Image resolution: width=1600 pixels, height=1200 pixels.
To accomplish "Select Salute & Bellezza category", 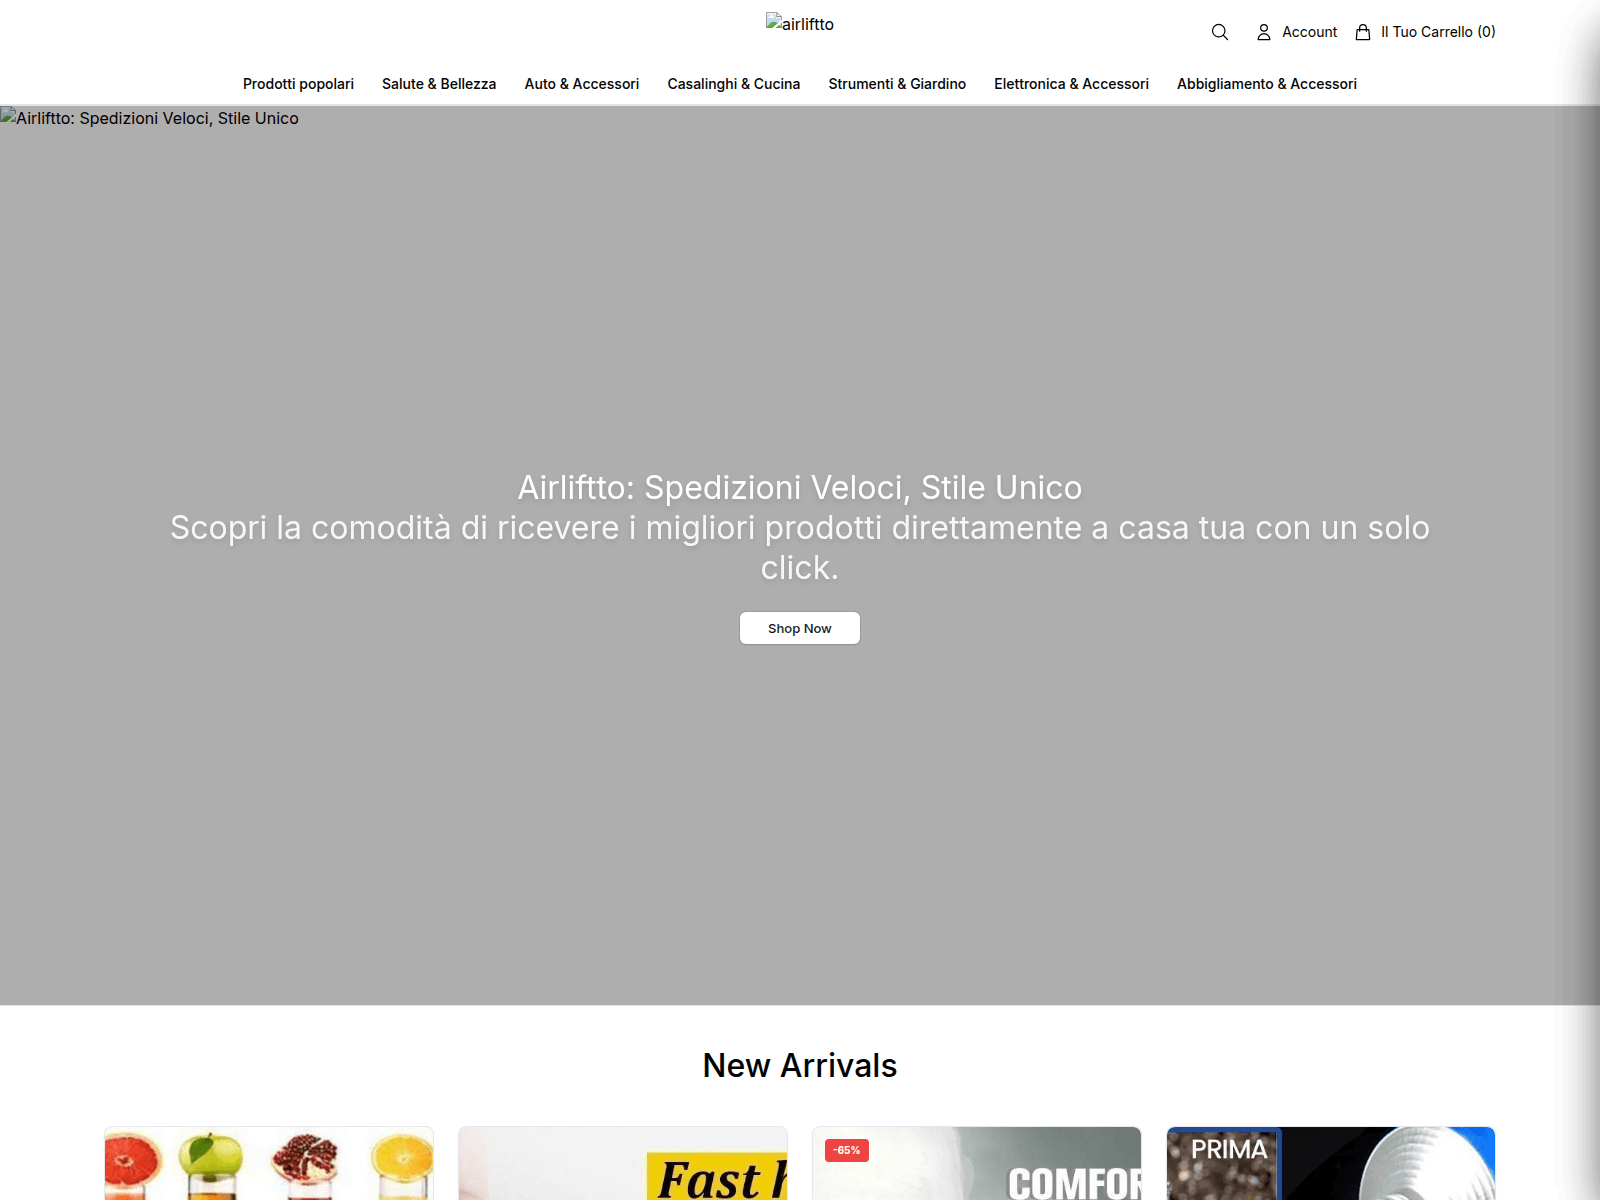I will 439,84.
